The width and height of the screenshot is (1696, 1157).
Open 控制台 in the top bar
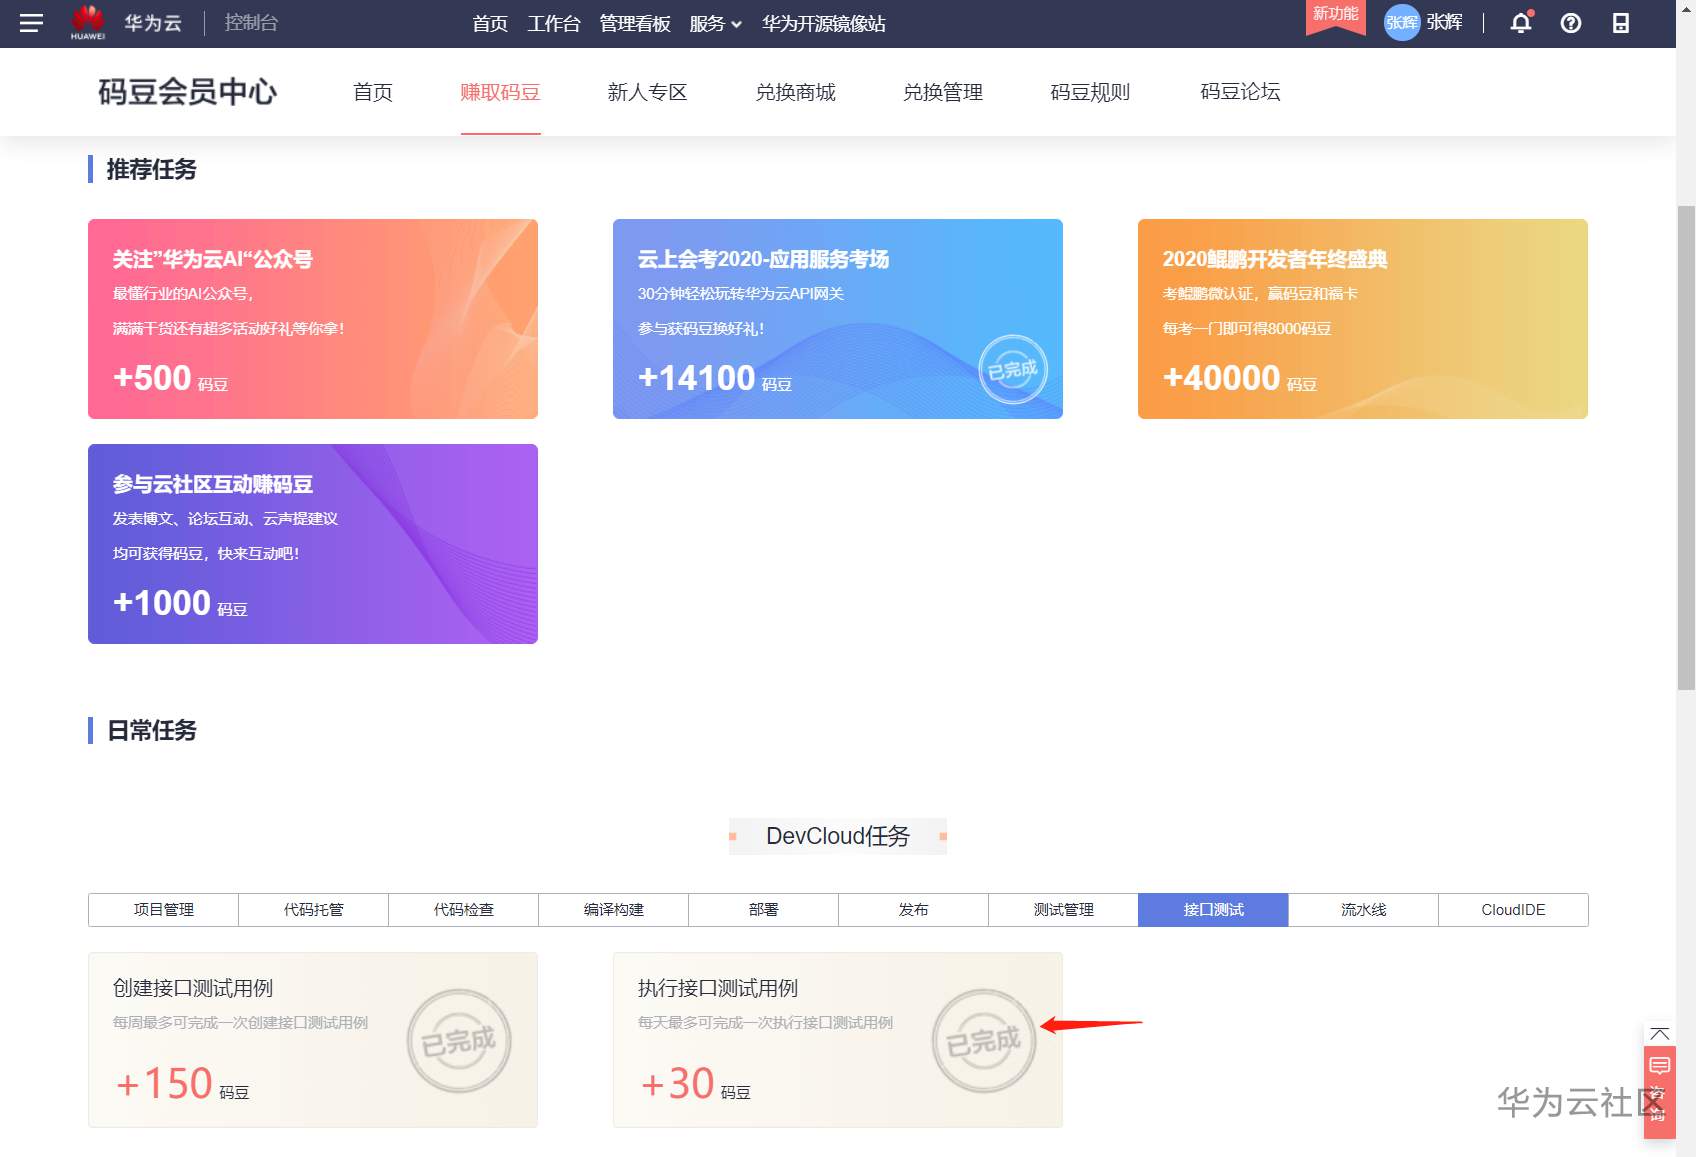251,22
